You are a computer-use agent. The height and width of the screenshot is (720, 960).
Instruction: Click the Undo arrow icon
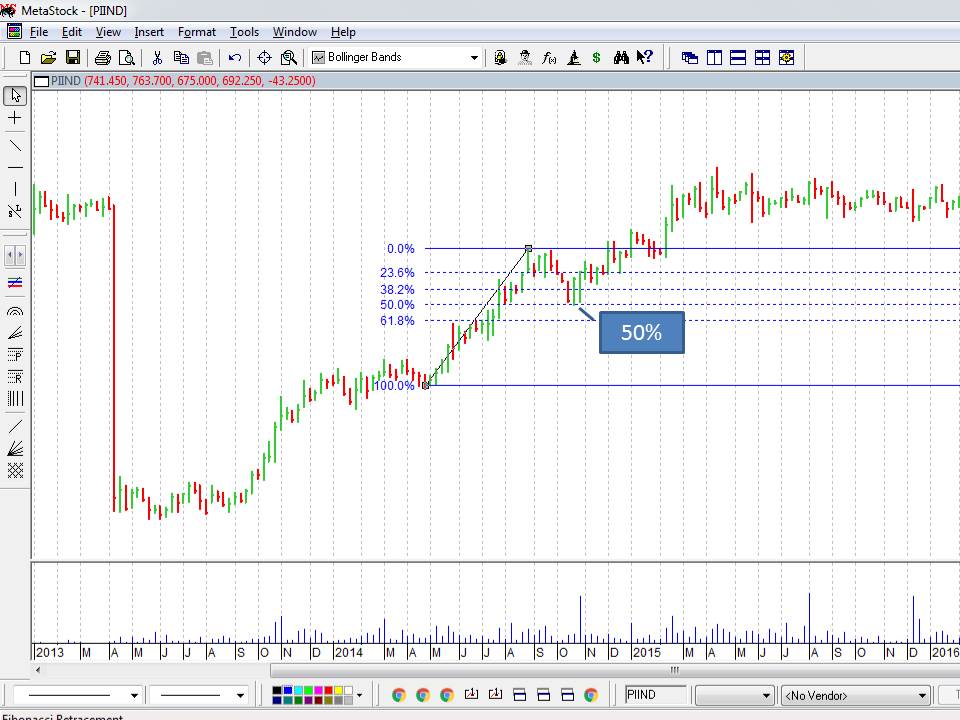(235, 58)
